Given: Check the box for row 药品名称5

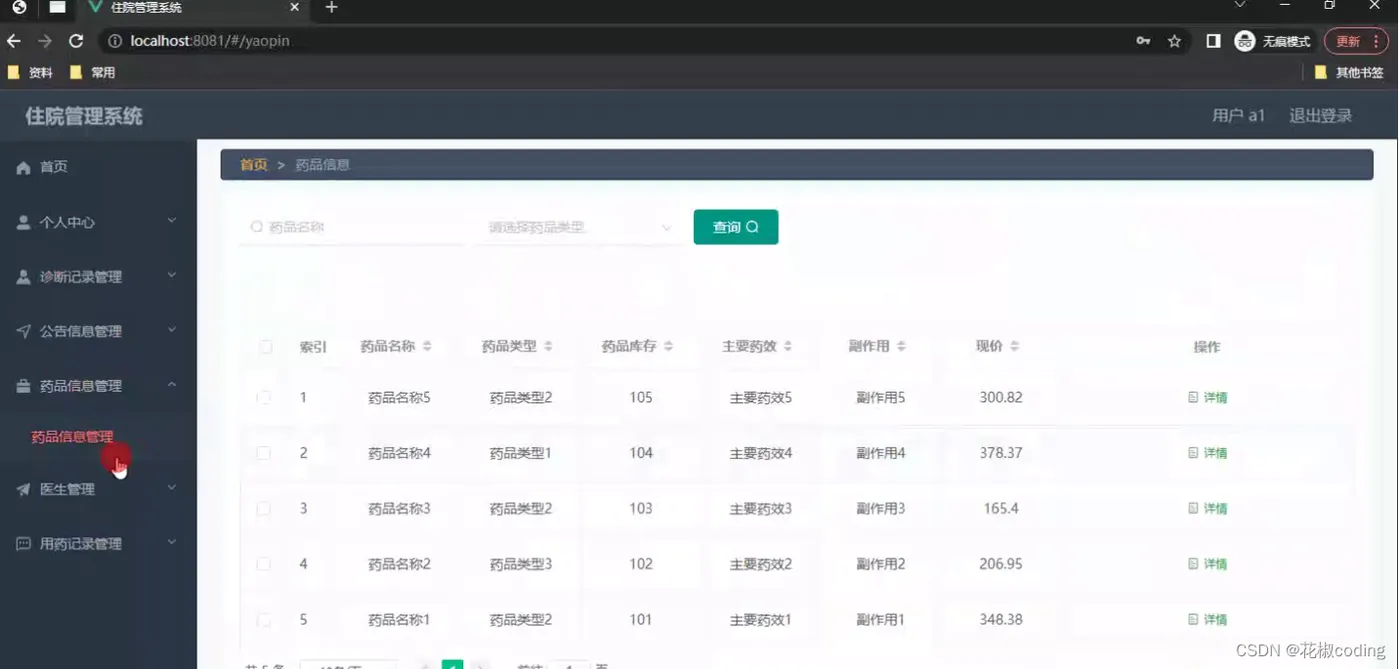Looking at the screenshot, I should (264, 398).
